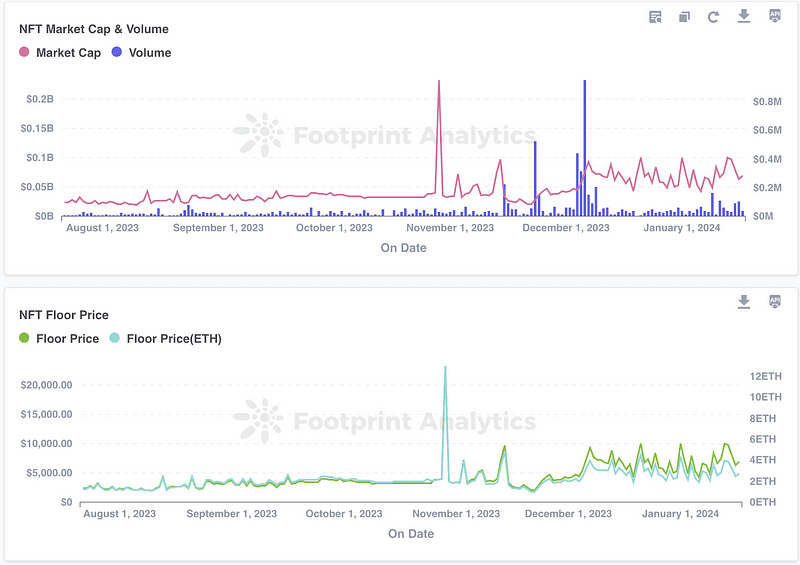Click the $0.2B left axis label
The width and height of the screenshot is (800, 565).
click(x=40, y=99)
